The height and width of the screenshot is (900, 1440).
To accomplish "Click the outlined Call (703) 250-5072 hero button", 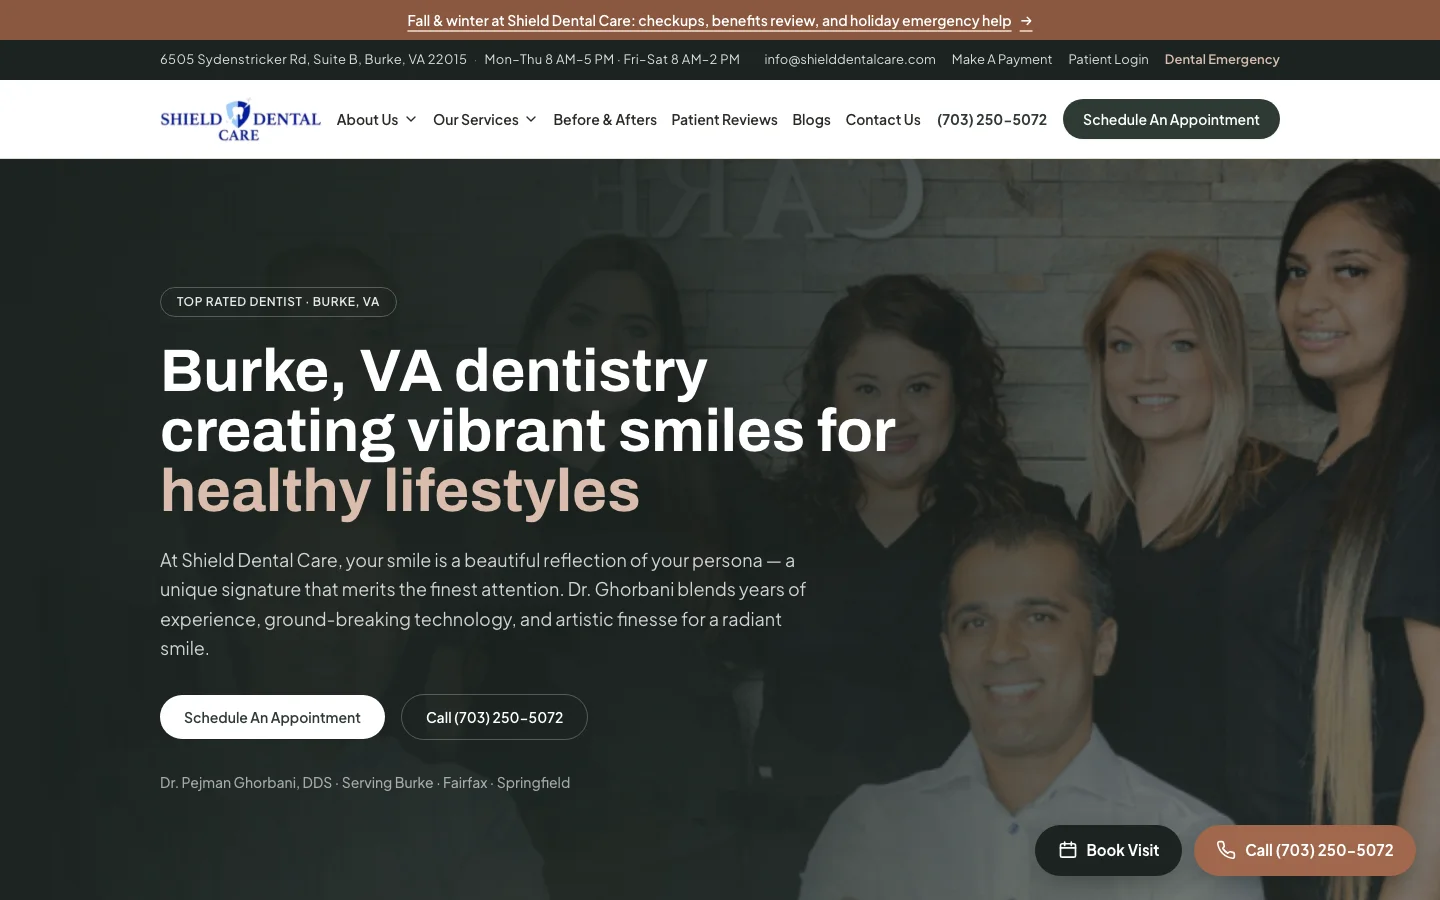I will (x=494, y=717).
